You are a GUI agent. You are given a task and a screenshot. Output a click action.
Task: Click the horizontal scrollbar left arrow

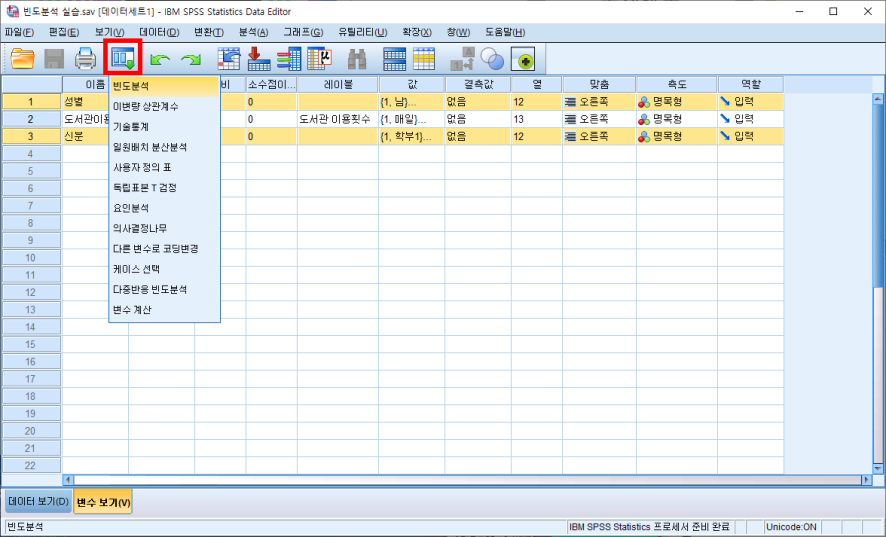pos(68,480)
